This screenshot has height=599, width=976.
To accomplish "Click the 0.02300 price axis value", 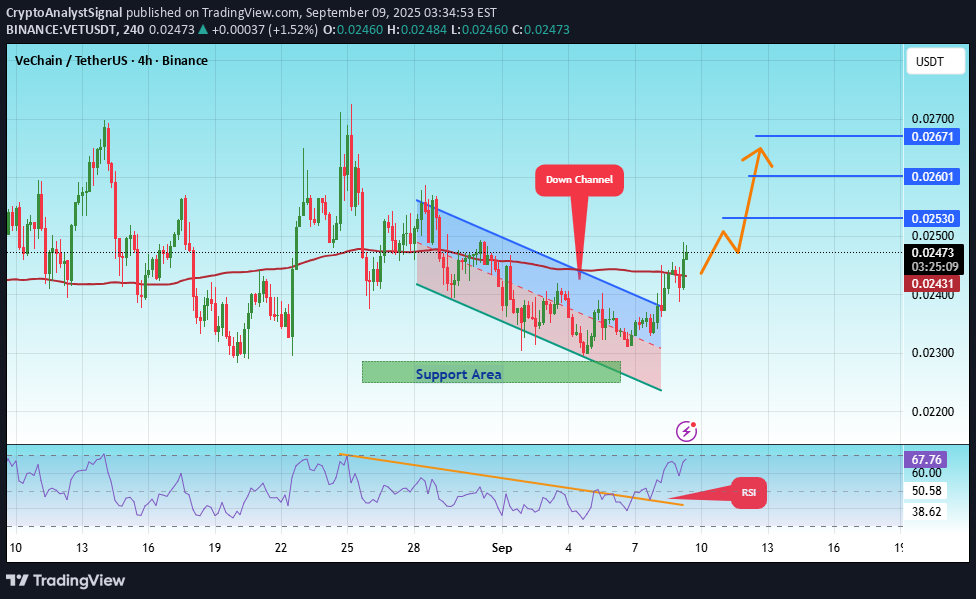I will 932,352.
